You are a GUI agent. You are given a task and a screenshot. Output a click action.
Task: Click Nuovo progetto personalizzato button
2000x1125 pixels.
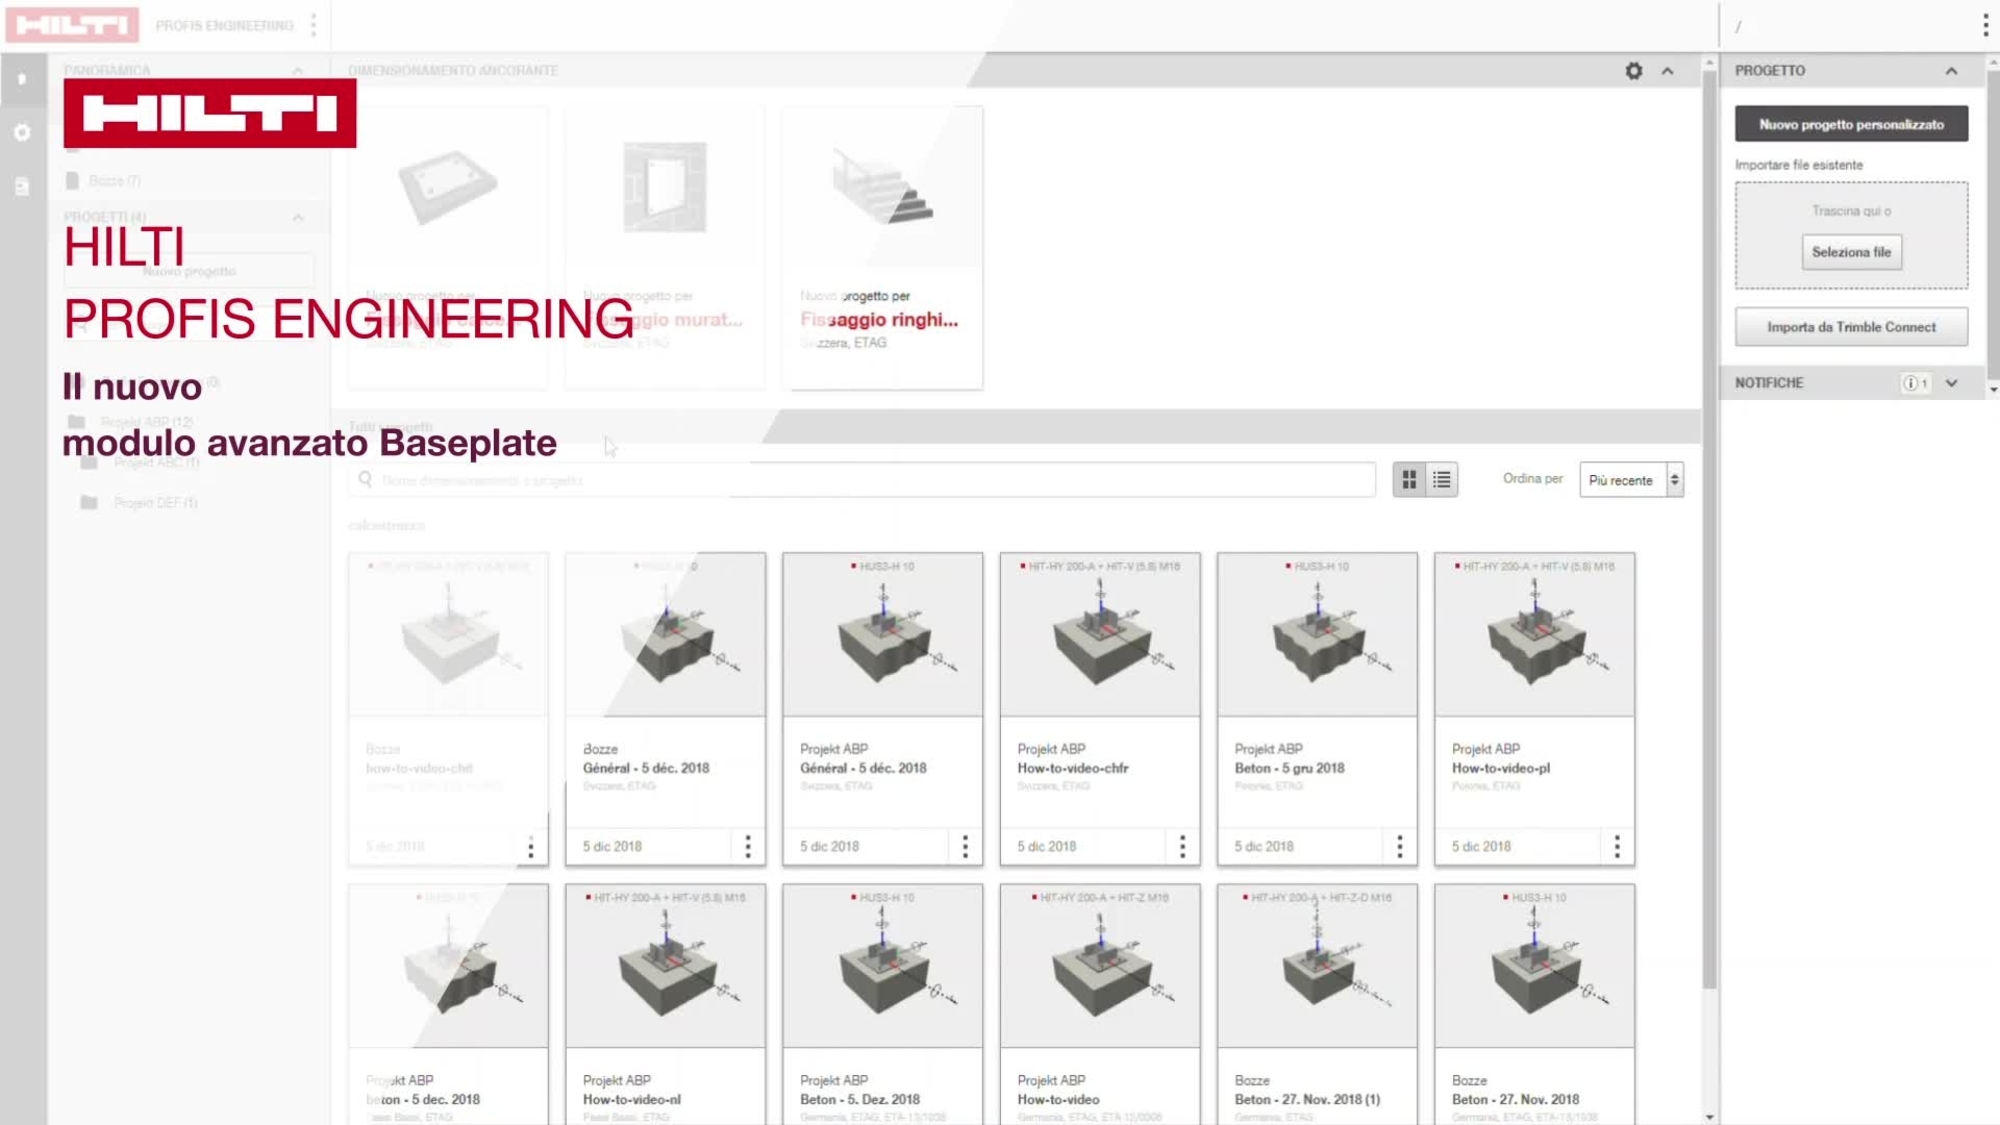point(1851,124)
